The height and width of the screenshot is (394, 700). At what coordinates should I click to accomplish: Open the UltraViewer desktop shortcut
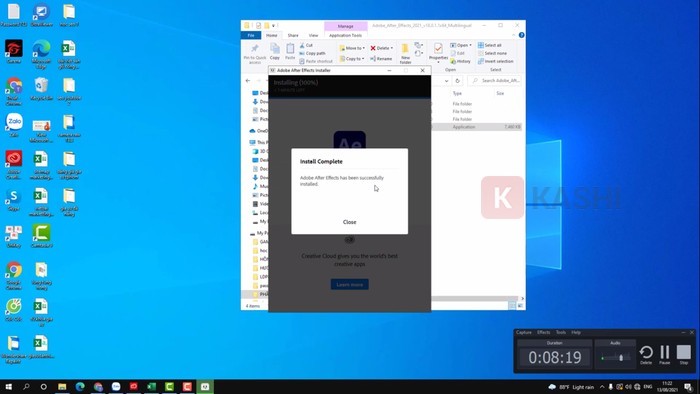tap(42, 15)
